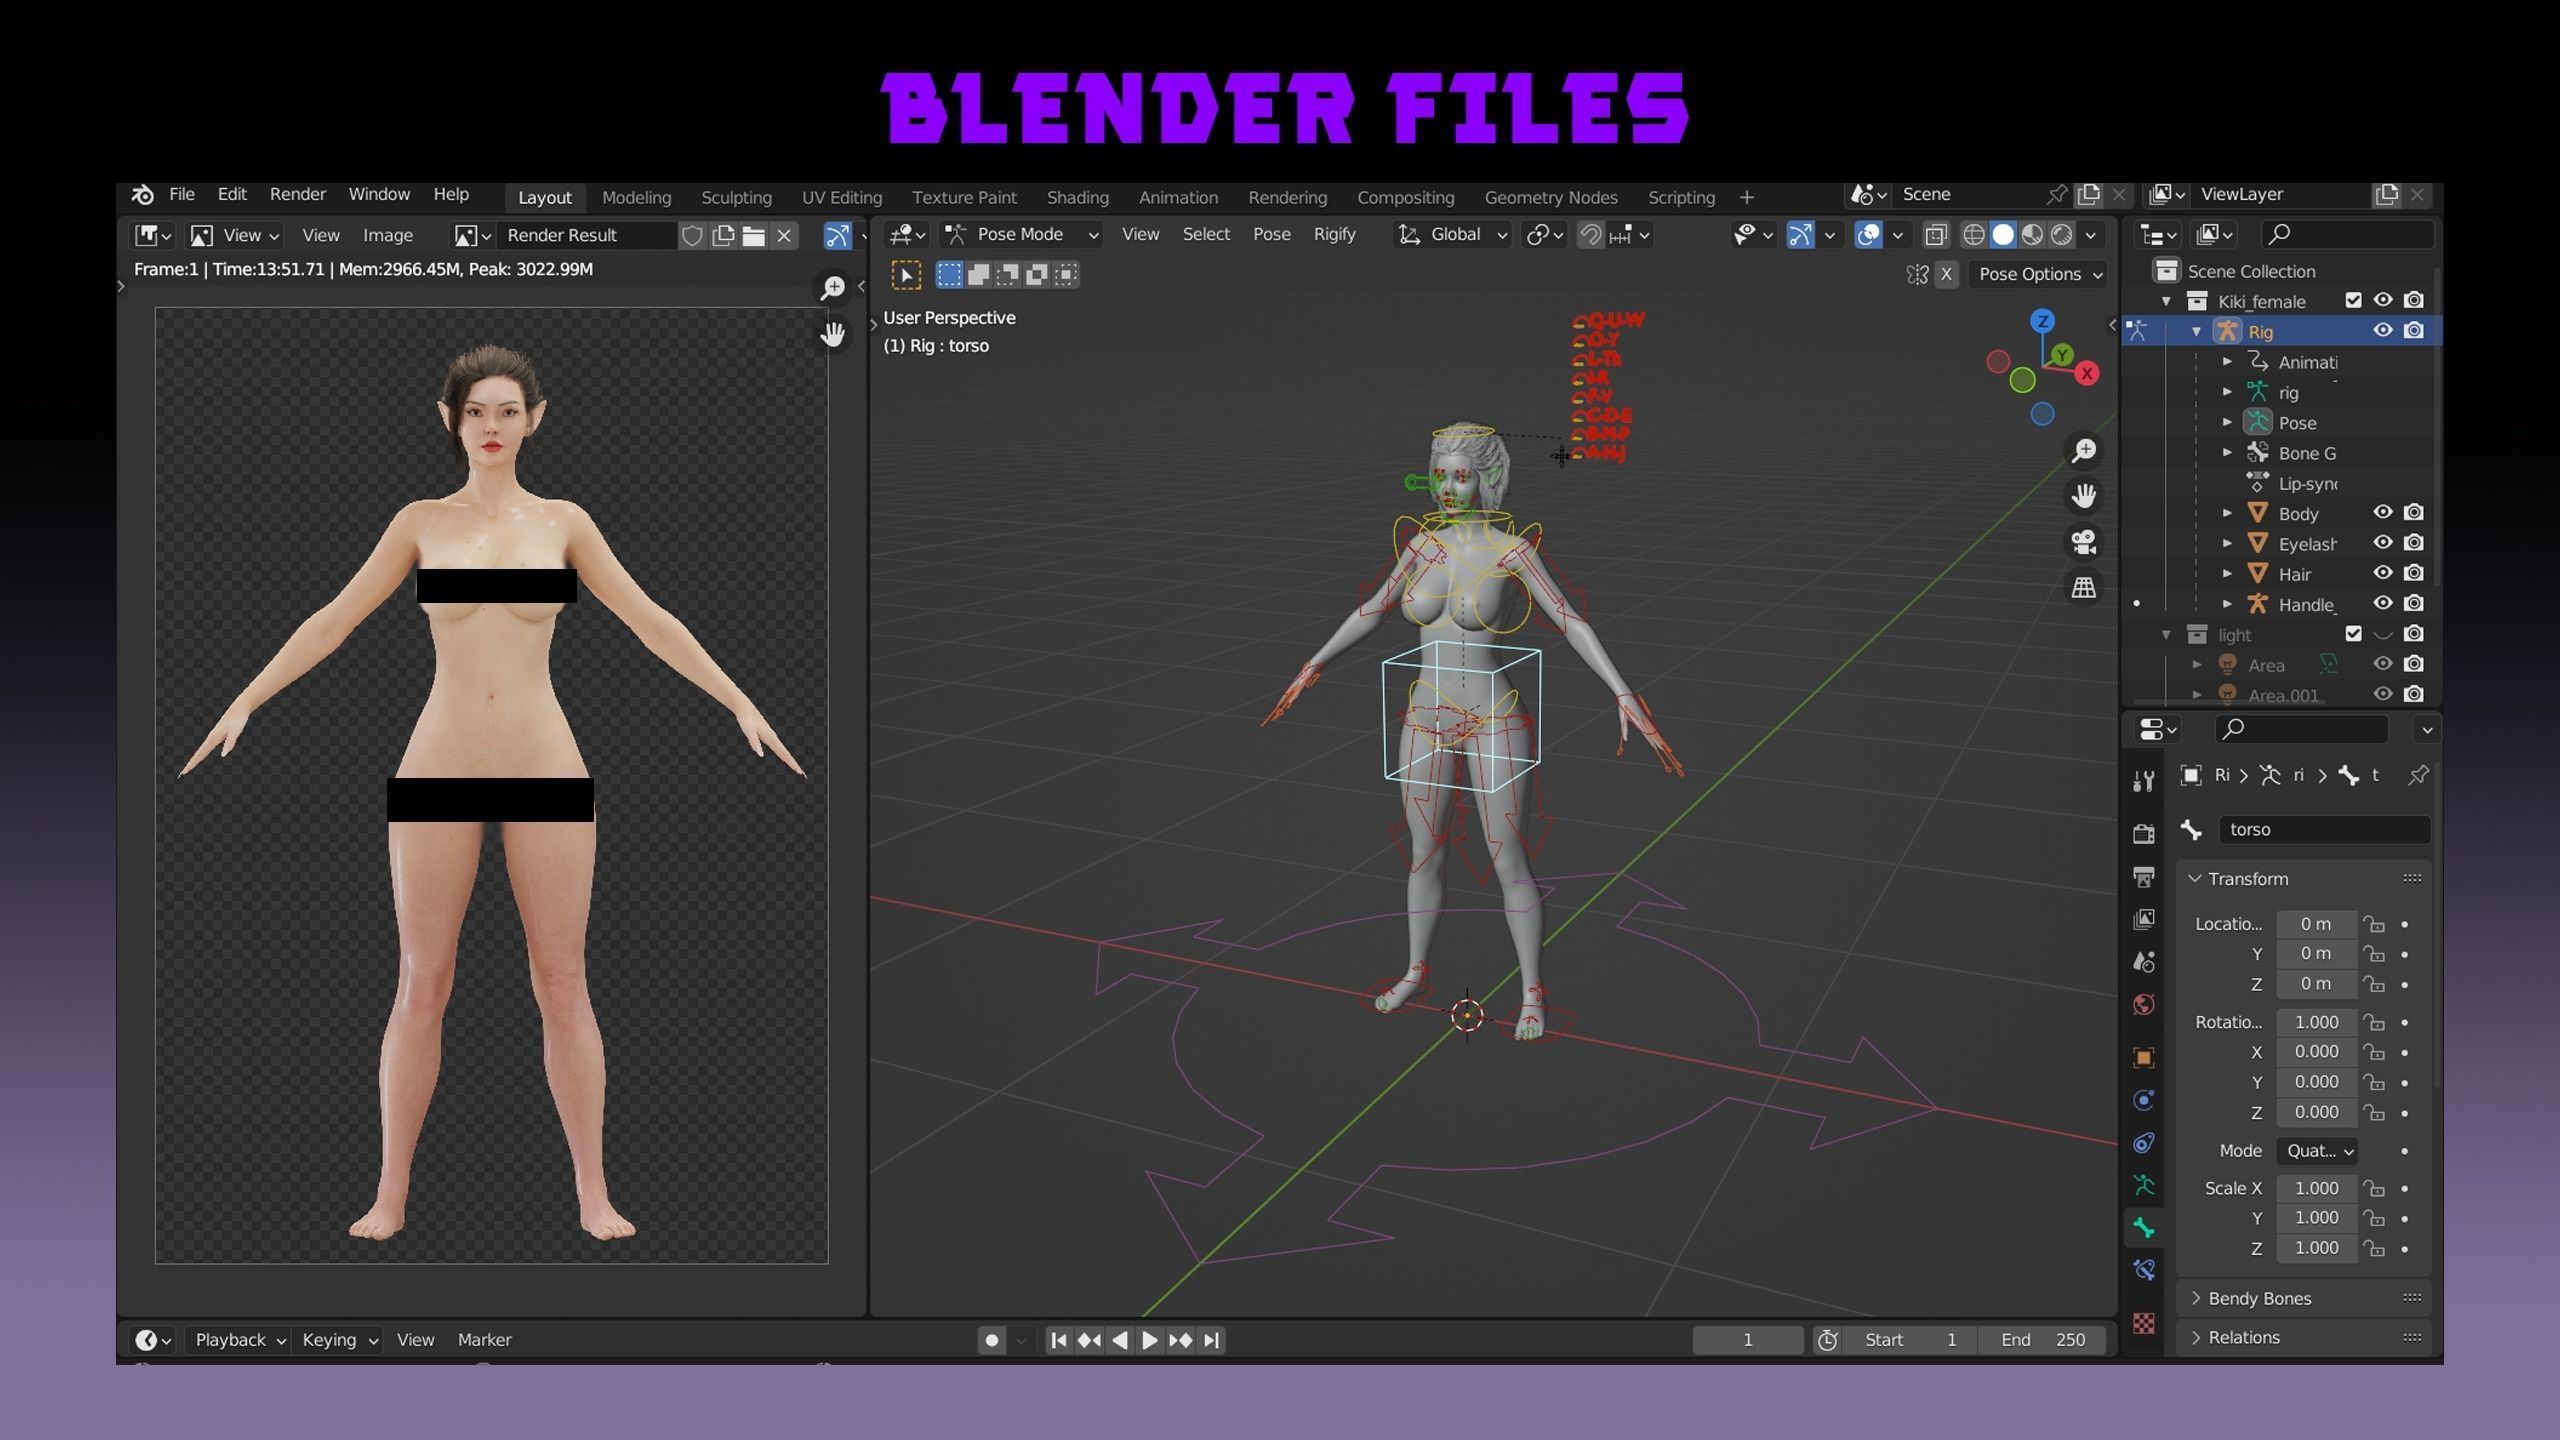This screenshot has width=2560, height=1440.
Task: Hide Area light eye icon
Action: point(2383,664)
